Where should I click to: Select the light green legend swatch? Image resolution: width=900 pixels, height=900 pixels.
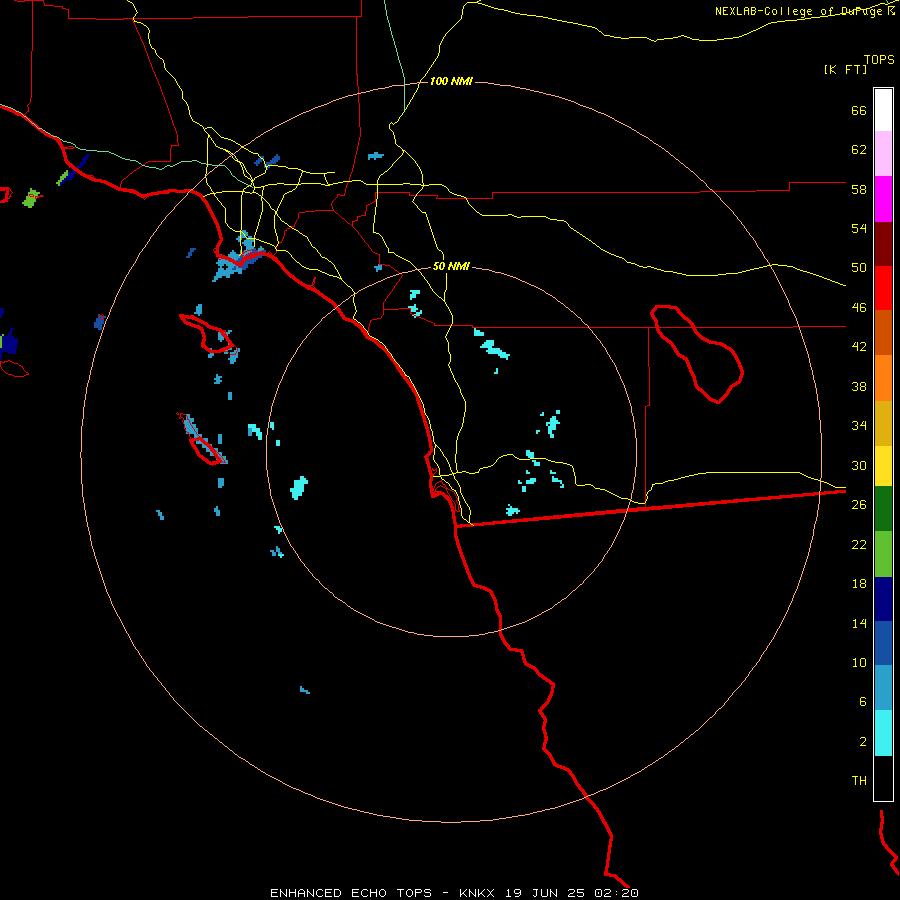pos(883,554)
